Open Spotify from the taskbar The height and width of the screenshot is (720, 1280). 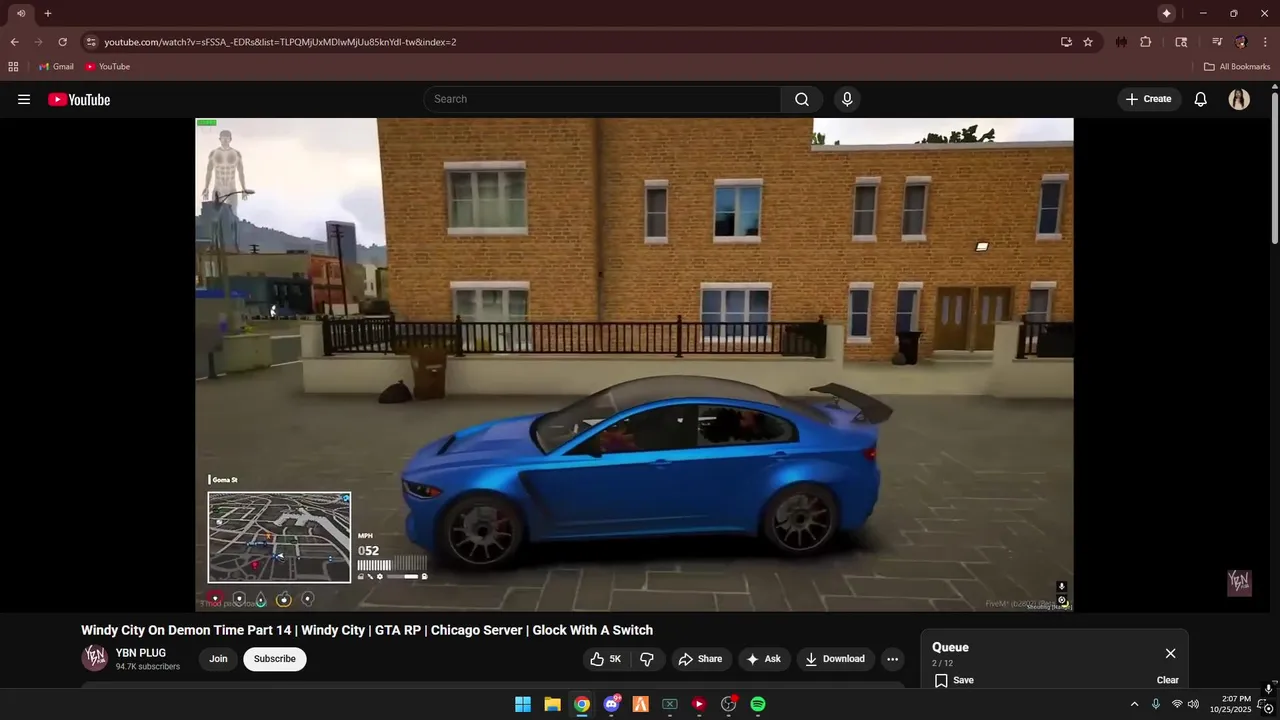(758, 704)
